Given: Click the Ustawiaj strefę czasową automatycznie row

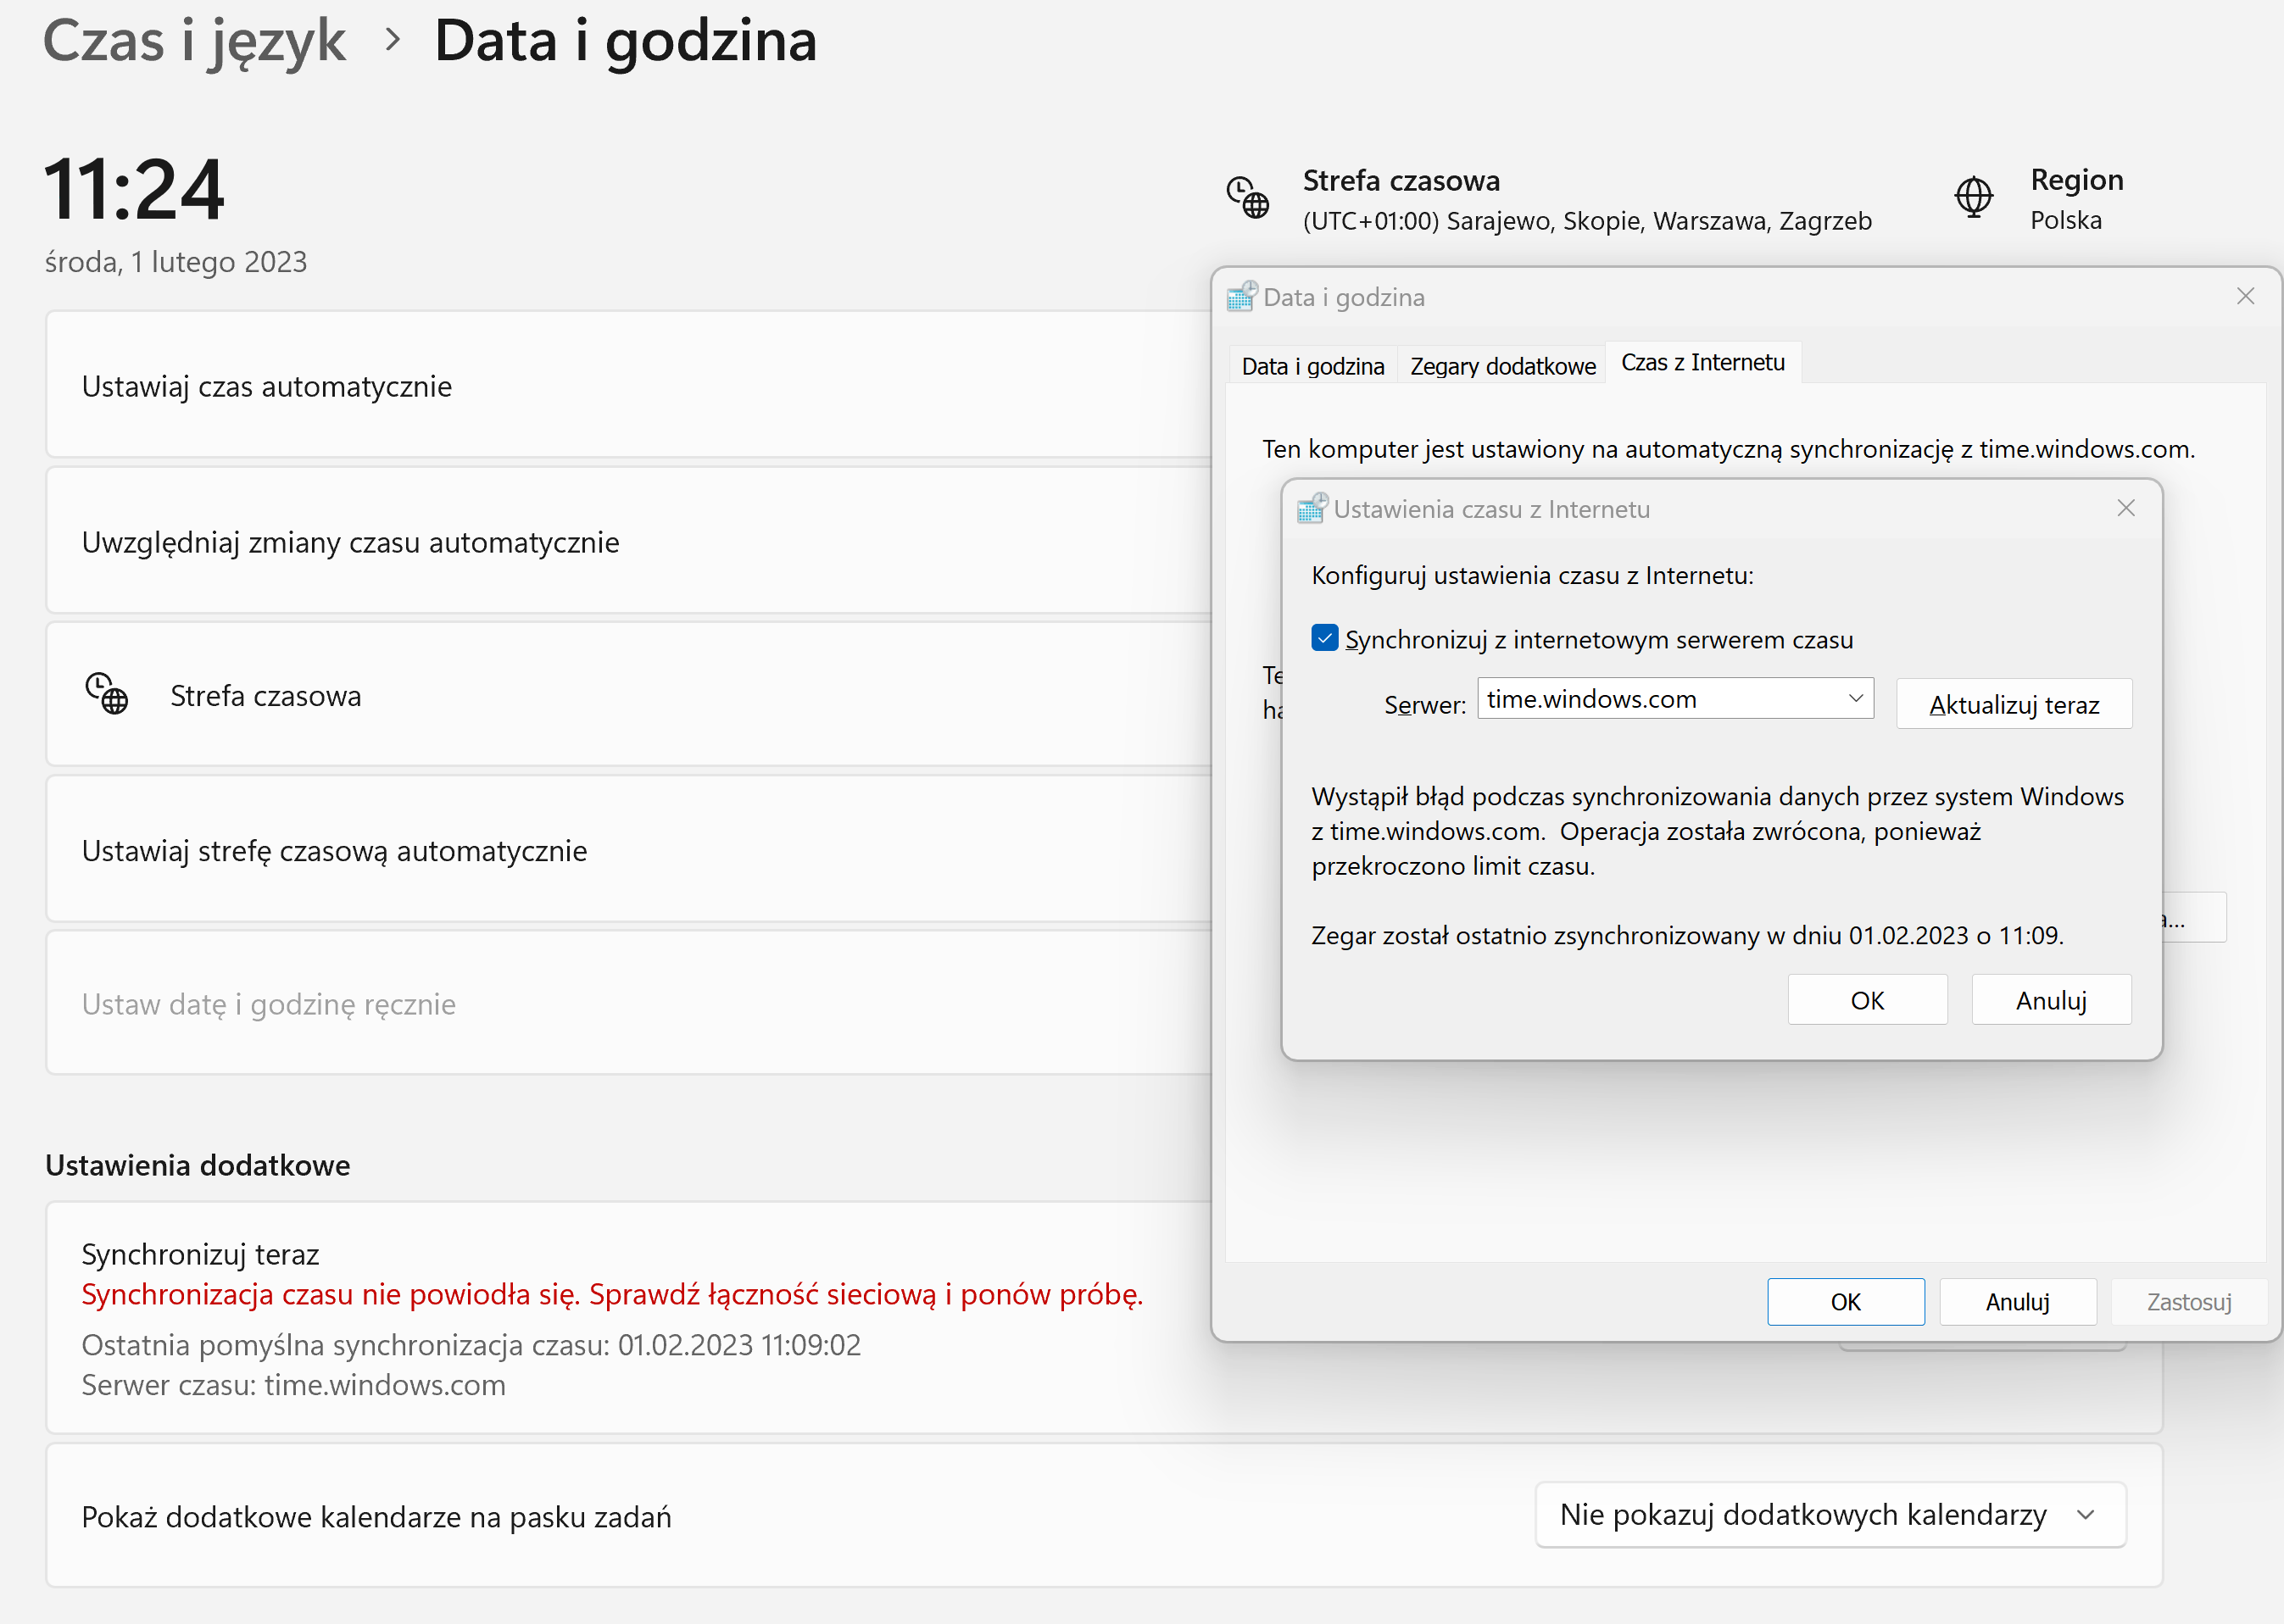Looking at the screenshot, I should click(x=334, y=850).
